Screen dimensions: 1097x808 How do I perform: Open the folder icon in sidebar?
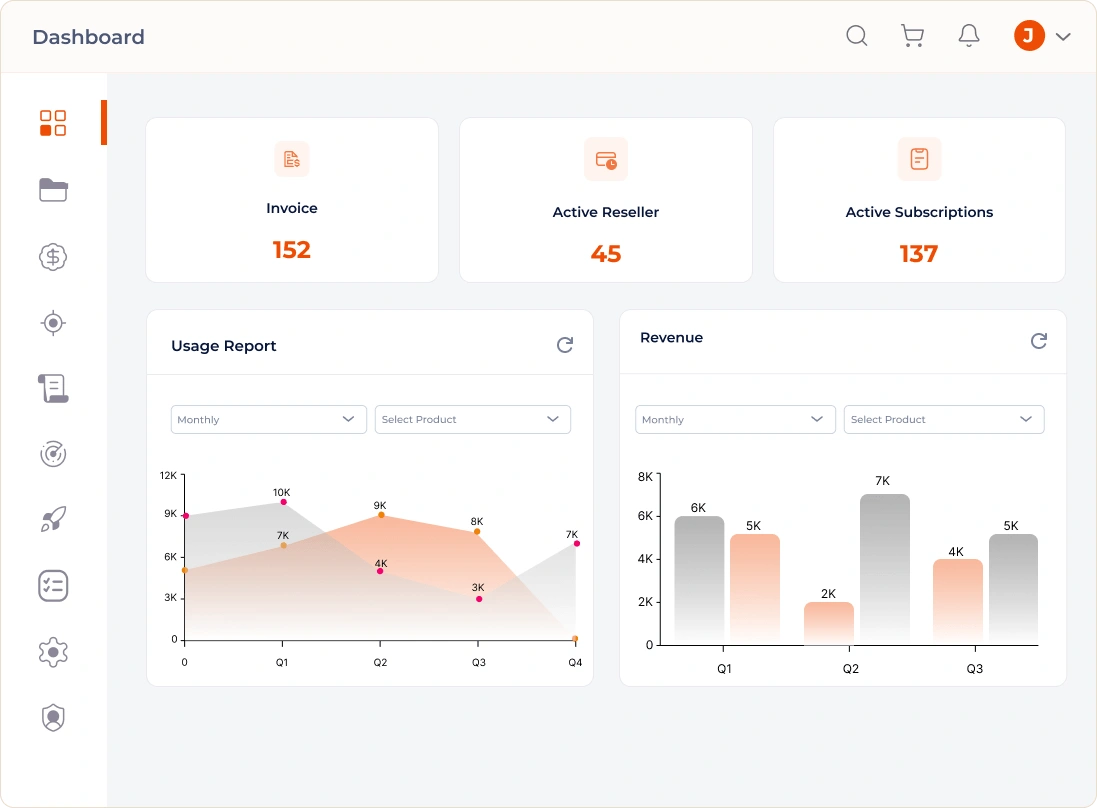[x=53, y=190]
